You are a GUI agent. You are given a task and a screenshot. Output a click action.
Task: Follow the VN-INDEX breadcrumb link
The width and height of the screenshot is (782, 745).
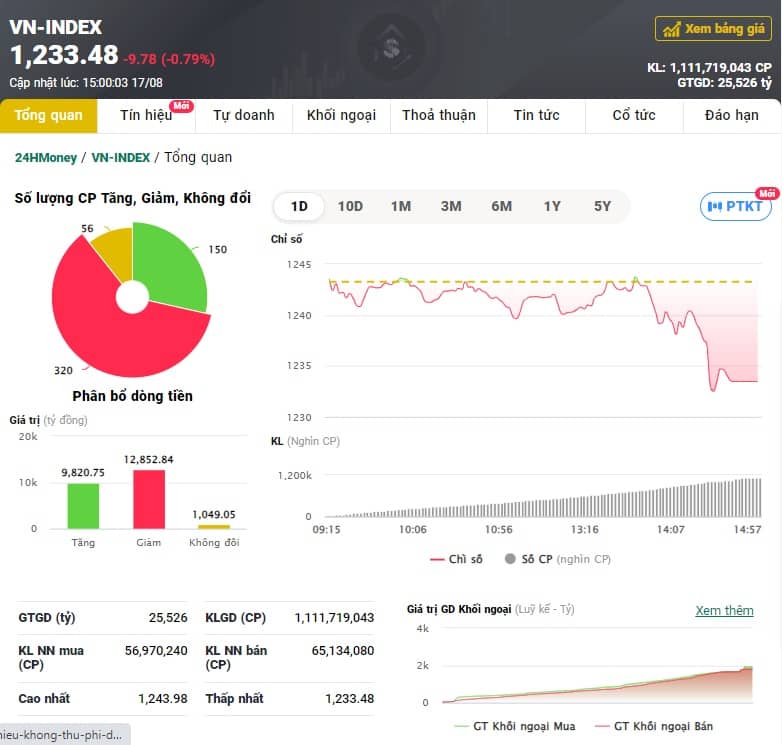121,158
